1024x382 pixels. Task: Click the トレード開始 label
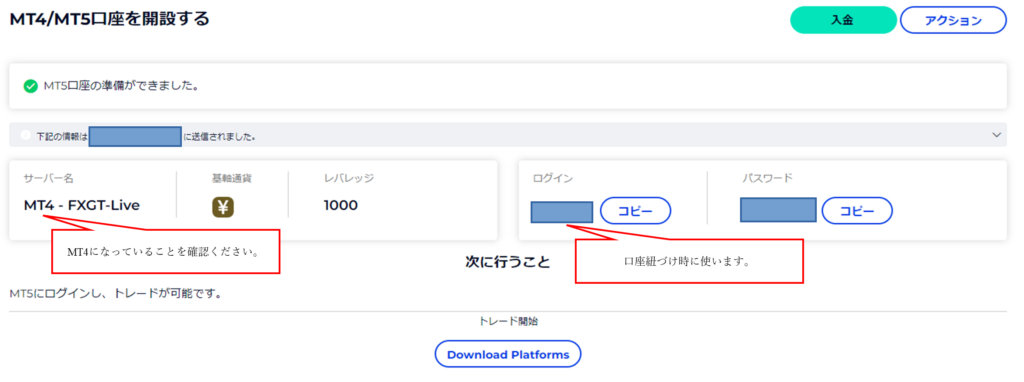(509, 321)
